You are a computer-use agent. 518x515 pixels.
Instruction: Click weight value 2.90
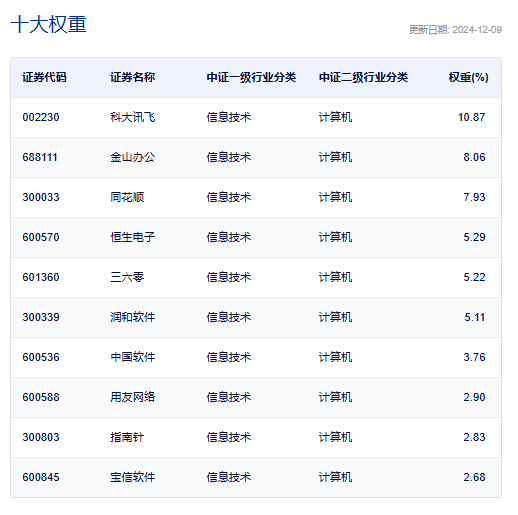tap(474, 397)
